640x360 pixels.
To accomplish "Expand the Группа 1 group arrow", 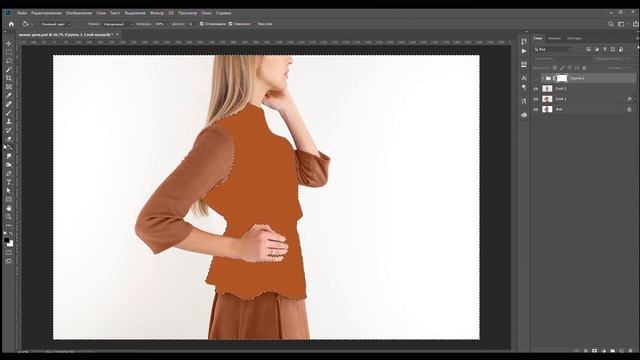I will pos(543,78).
